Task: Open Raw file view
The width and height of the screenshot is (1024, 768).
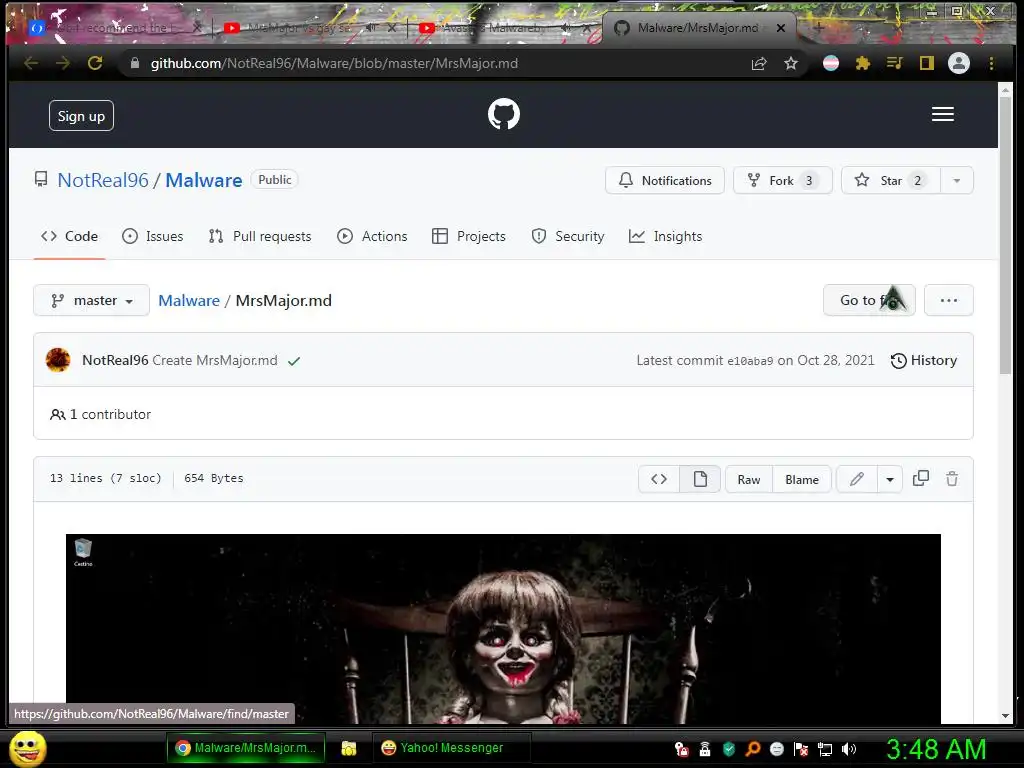Action: pyautogui.click(x=748, y=479)
